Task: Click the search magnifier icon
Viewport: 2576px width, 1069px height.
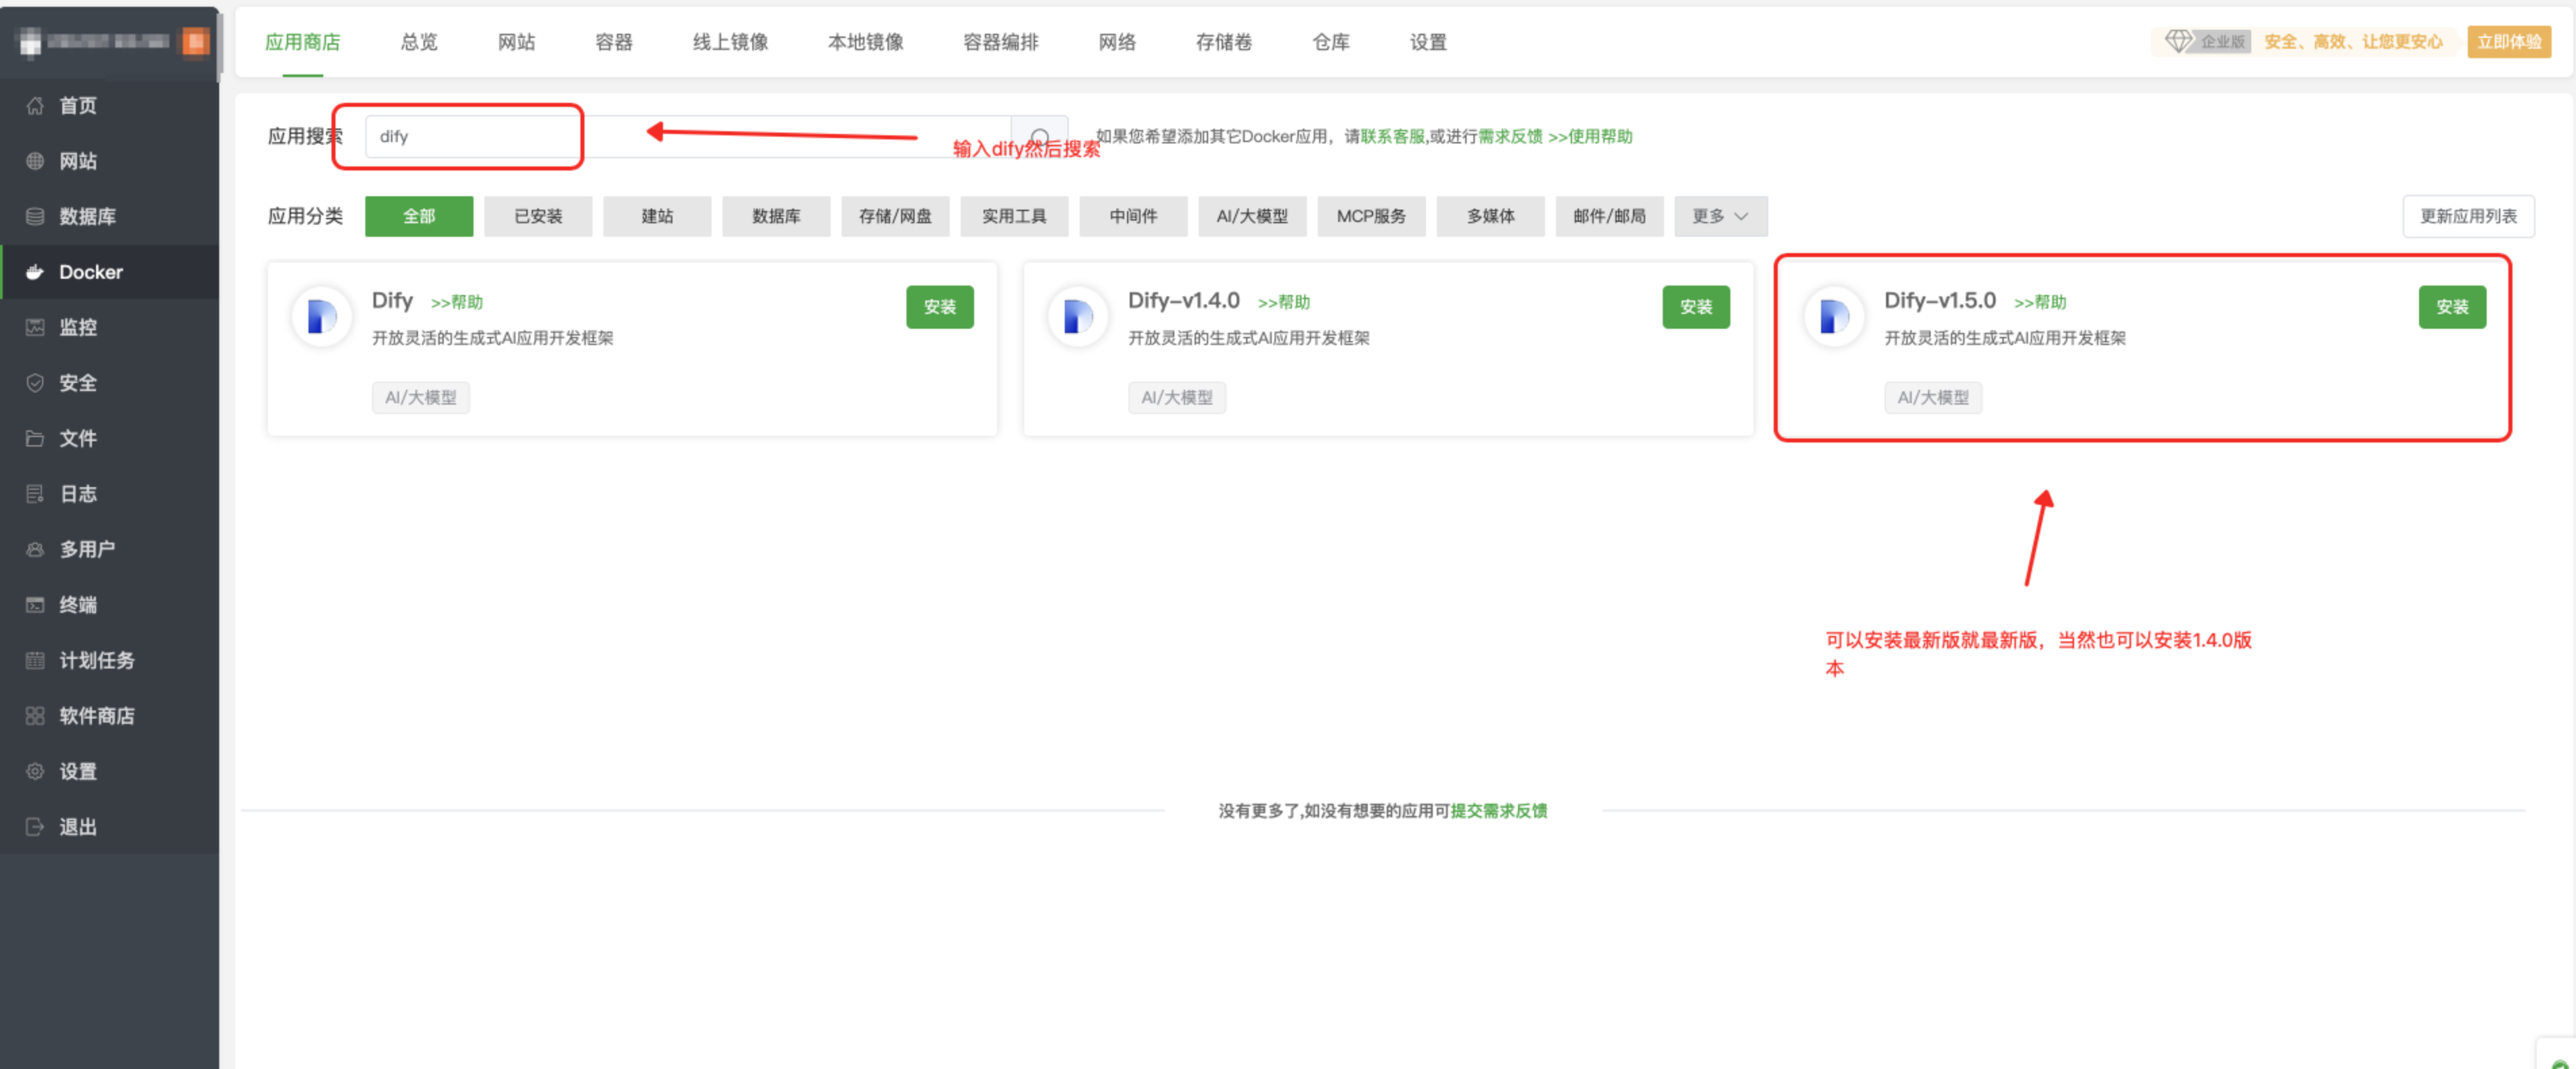Action: point(1039,137)
